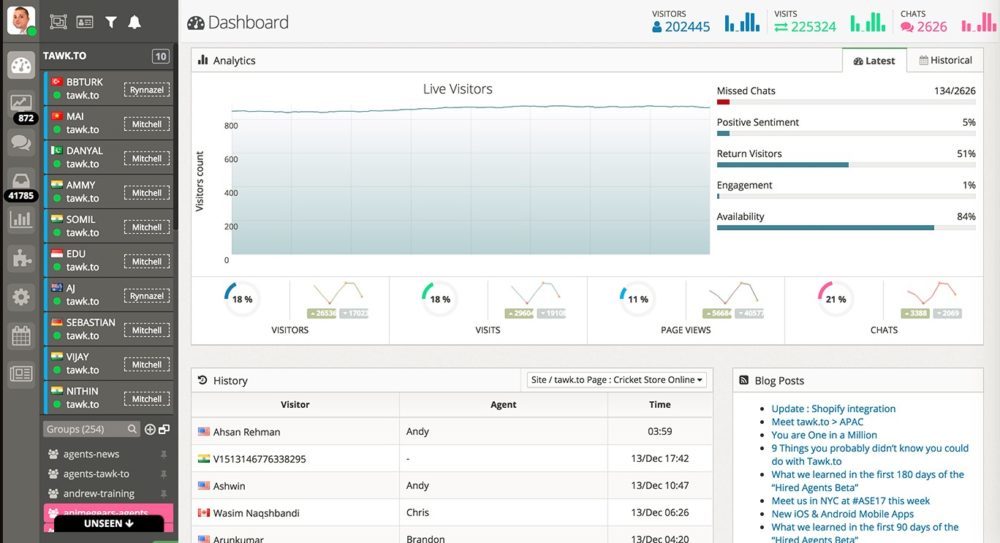Screen dimensions: 1000x543
Task: Open the Update : Shopify integration link
Action: tap(833, 409)
